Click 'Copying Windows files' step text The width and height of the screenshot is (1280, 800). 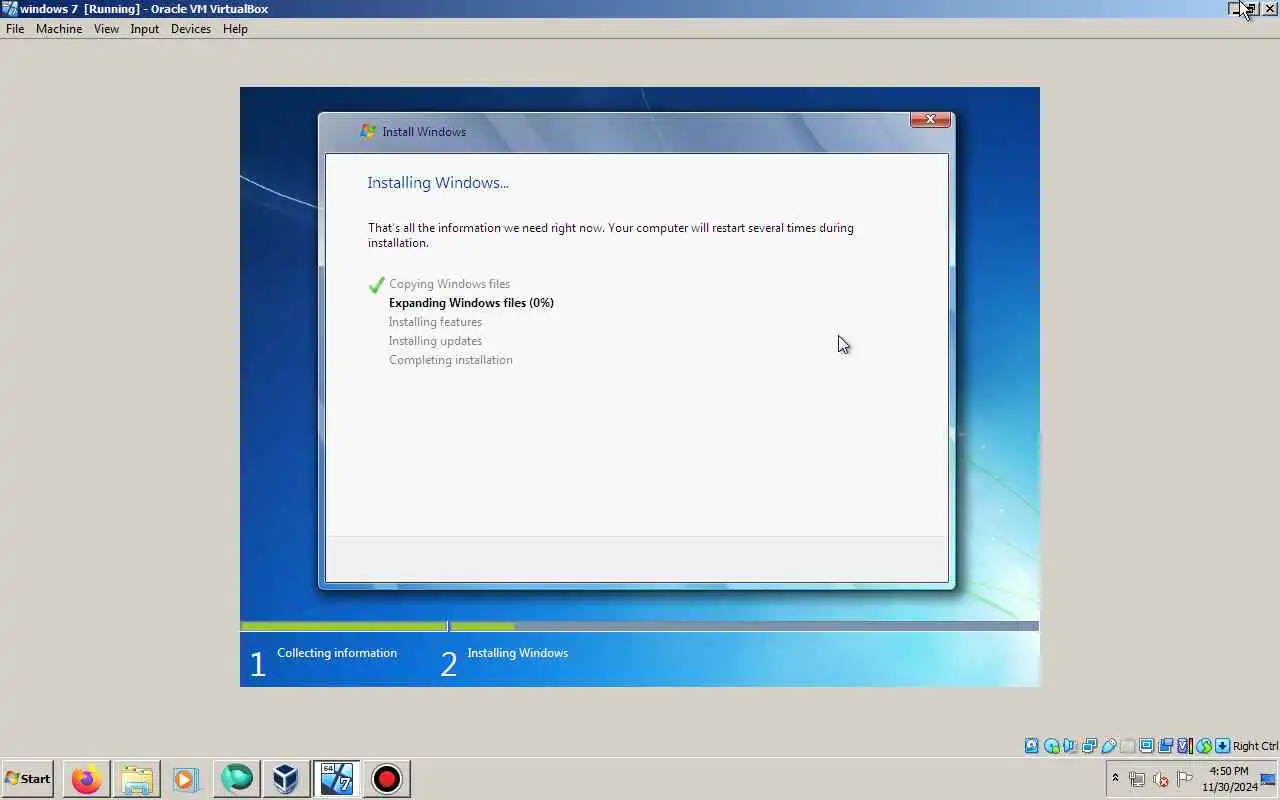[x=449, y=284]
